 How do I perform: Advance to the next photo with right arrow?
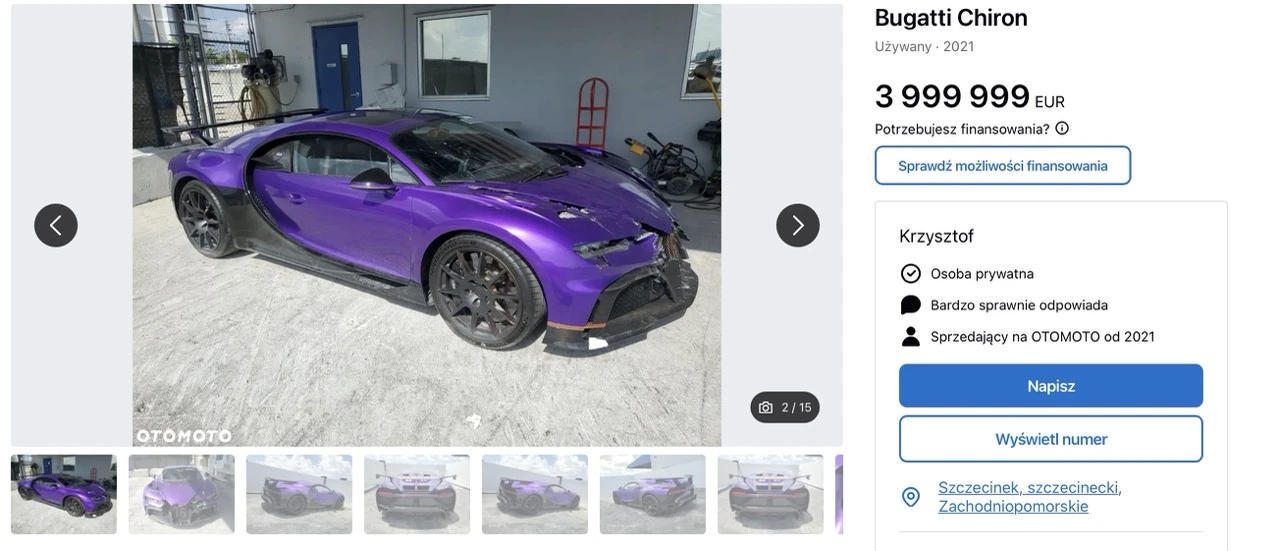tap(798, 225)
